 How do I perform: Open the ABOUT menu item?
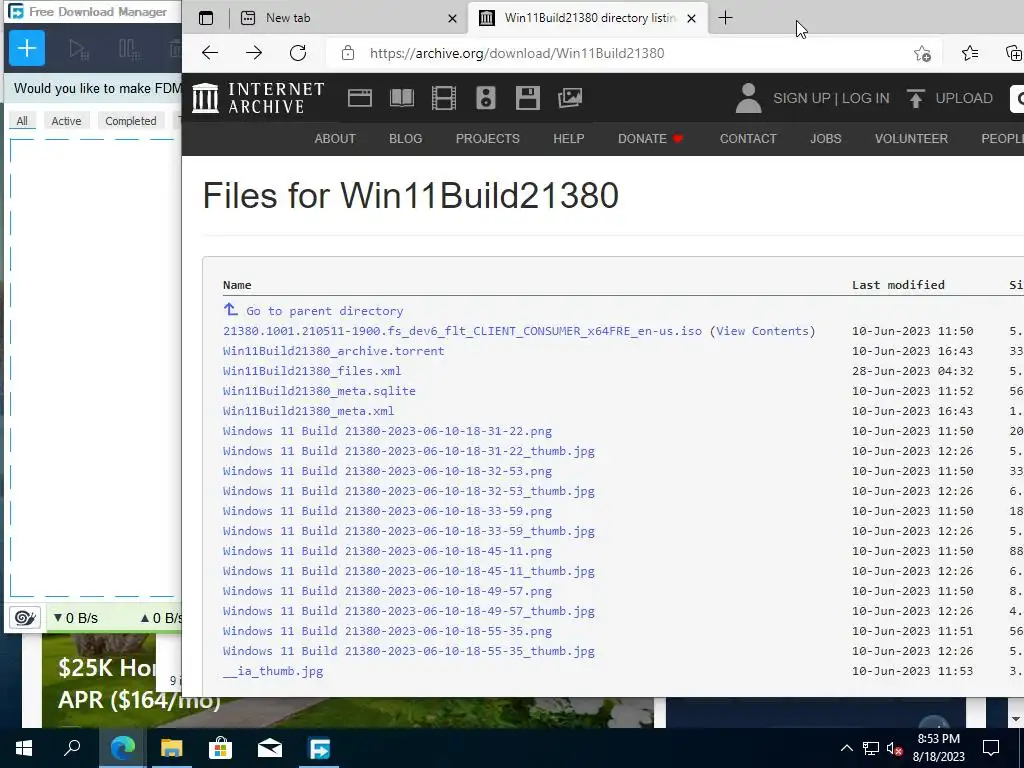(x=335, y=138)
